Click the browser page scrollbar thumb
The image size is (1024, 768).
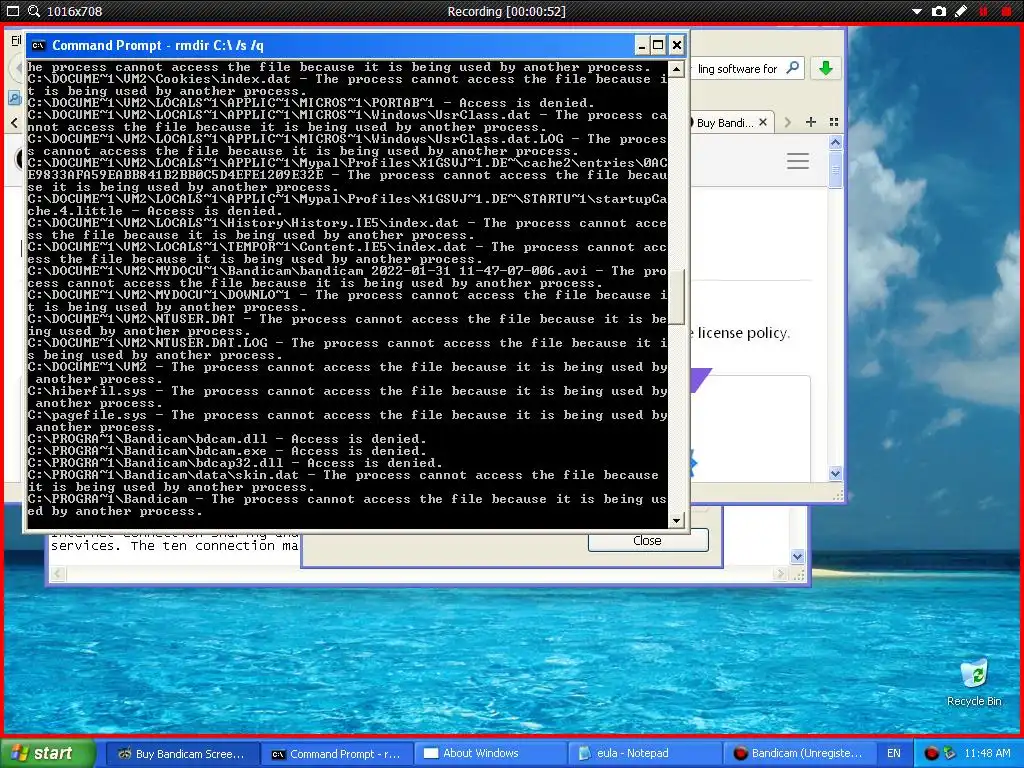tap(835, 170)
